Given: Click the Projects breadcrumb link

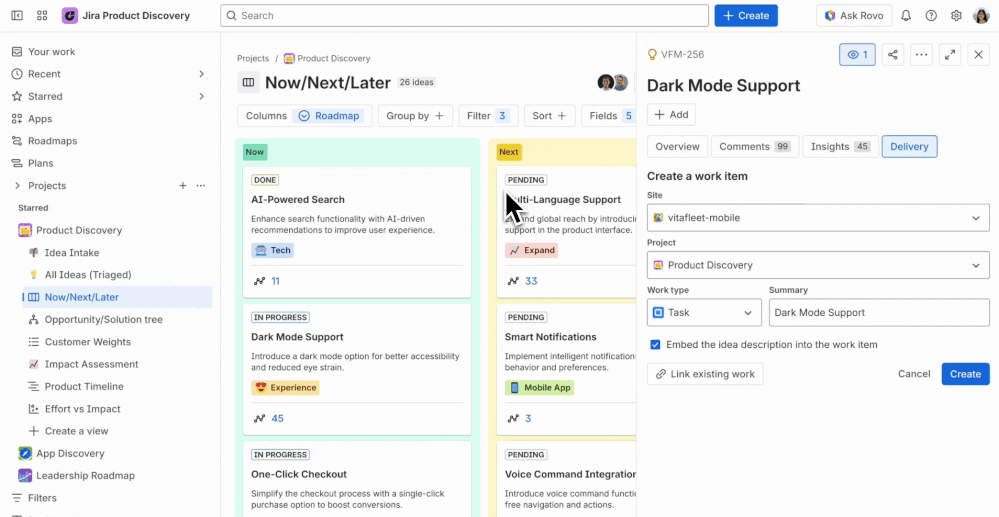Looking at the screenshot, I should [x=253, y=58].
